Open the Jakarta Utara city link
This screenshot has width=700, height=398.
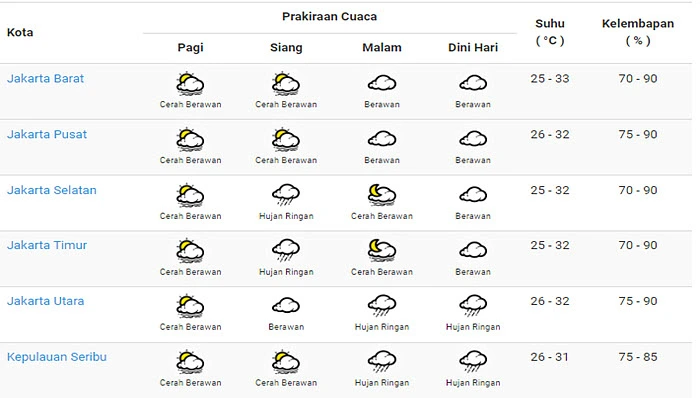pyautogui.click(x=46, y=301)
